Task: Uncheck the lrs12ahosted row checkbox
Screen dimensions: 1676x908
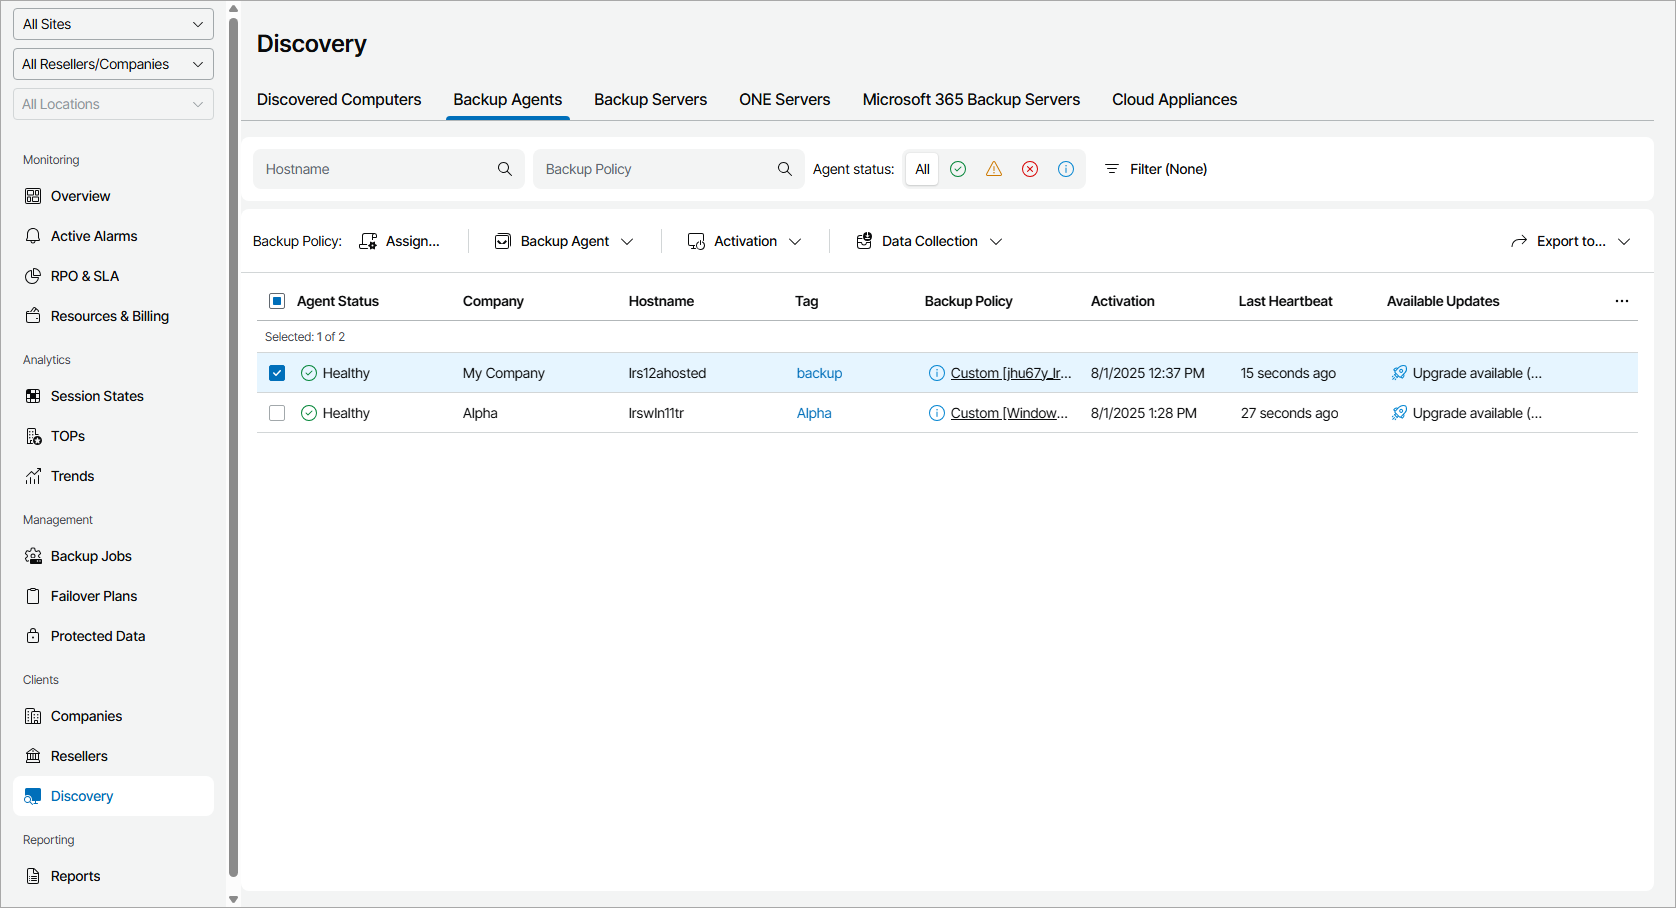Action: [x=277, y=373]
